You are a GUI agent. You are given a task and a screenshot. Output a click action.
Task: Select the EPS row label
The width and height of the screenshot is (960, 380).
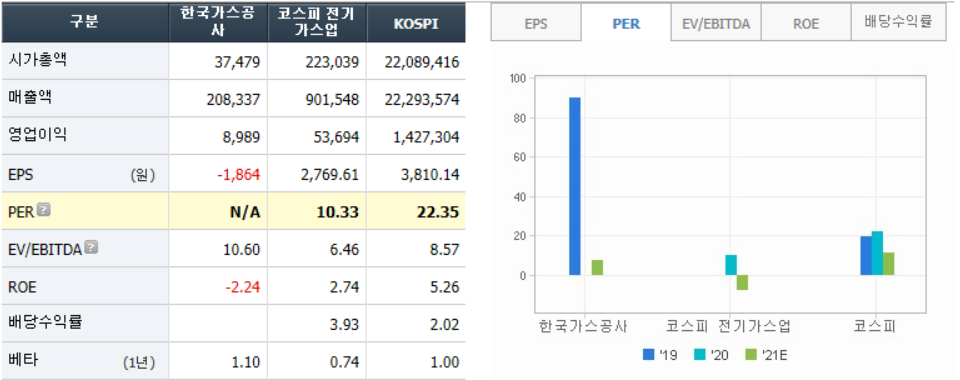21,174
